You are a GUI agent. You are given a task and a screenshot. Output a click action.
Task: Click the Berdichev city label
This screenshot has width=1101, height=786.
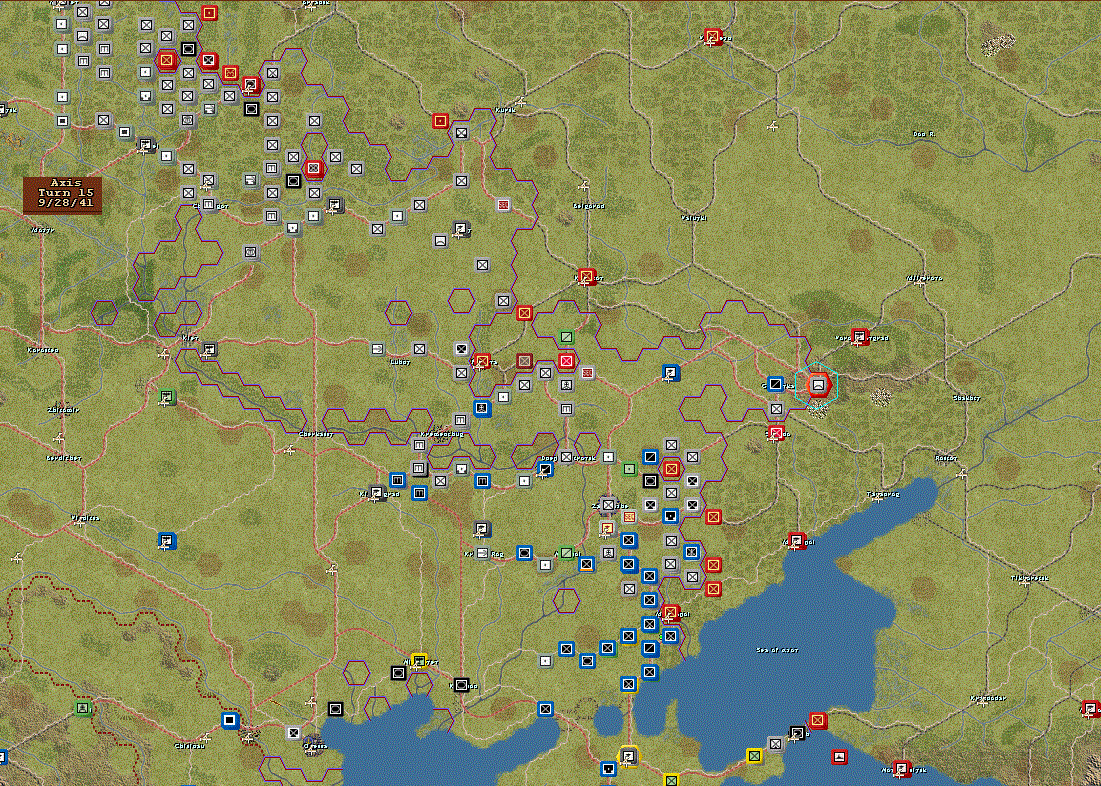pyautogui.click(x=64, y=458)
